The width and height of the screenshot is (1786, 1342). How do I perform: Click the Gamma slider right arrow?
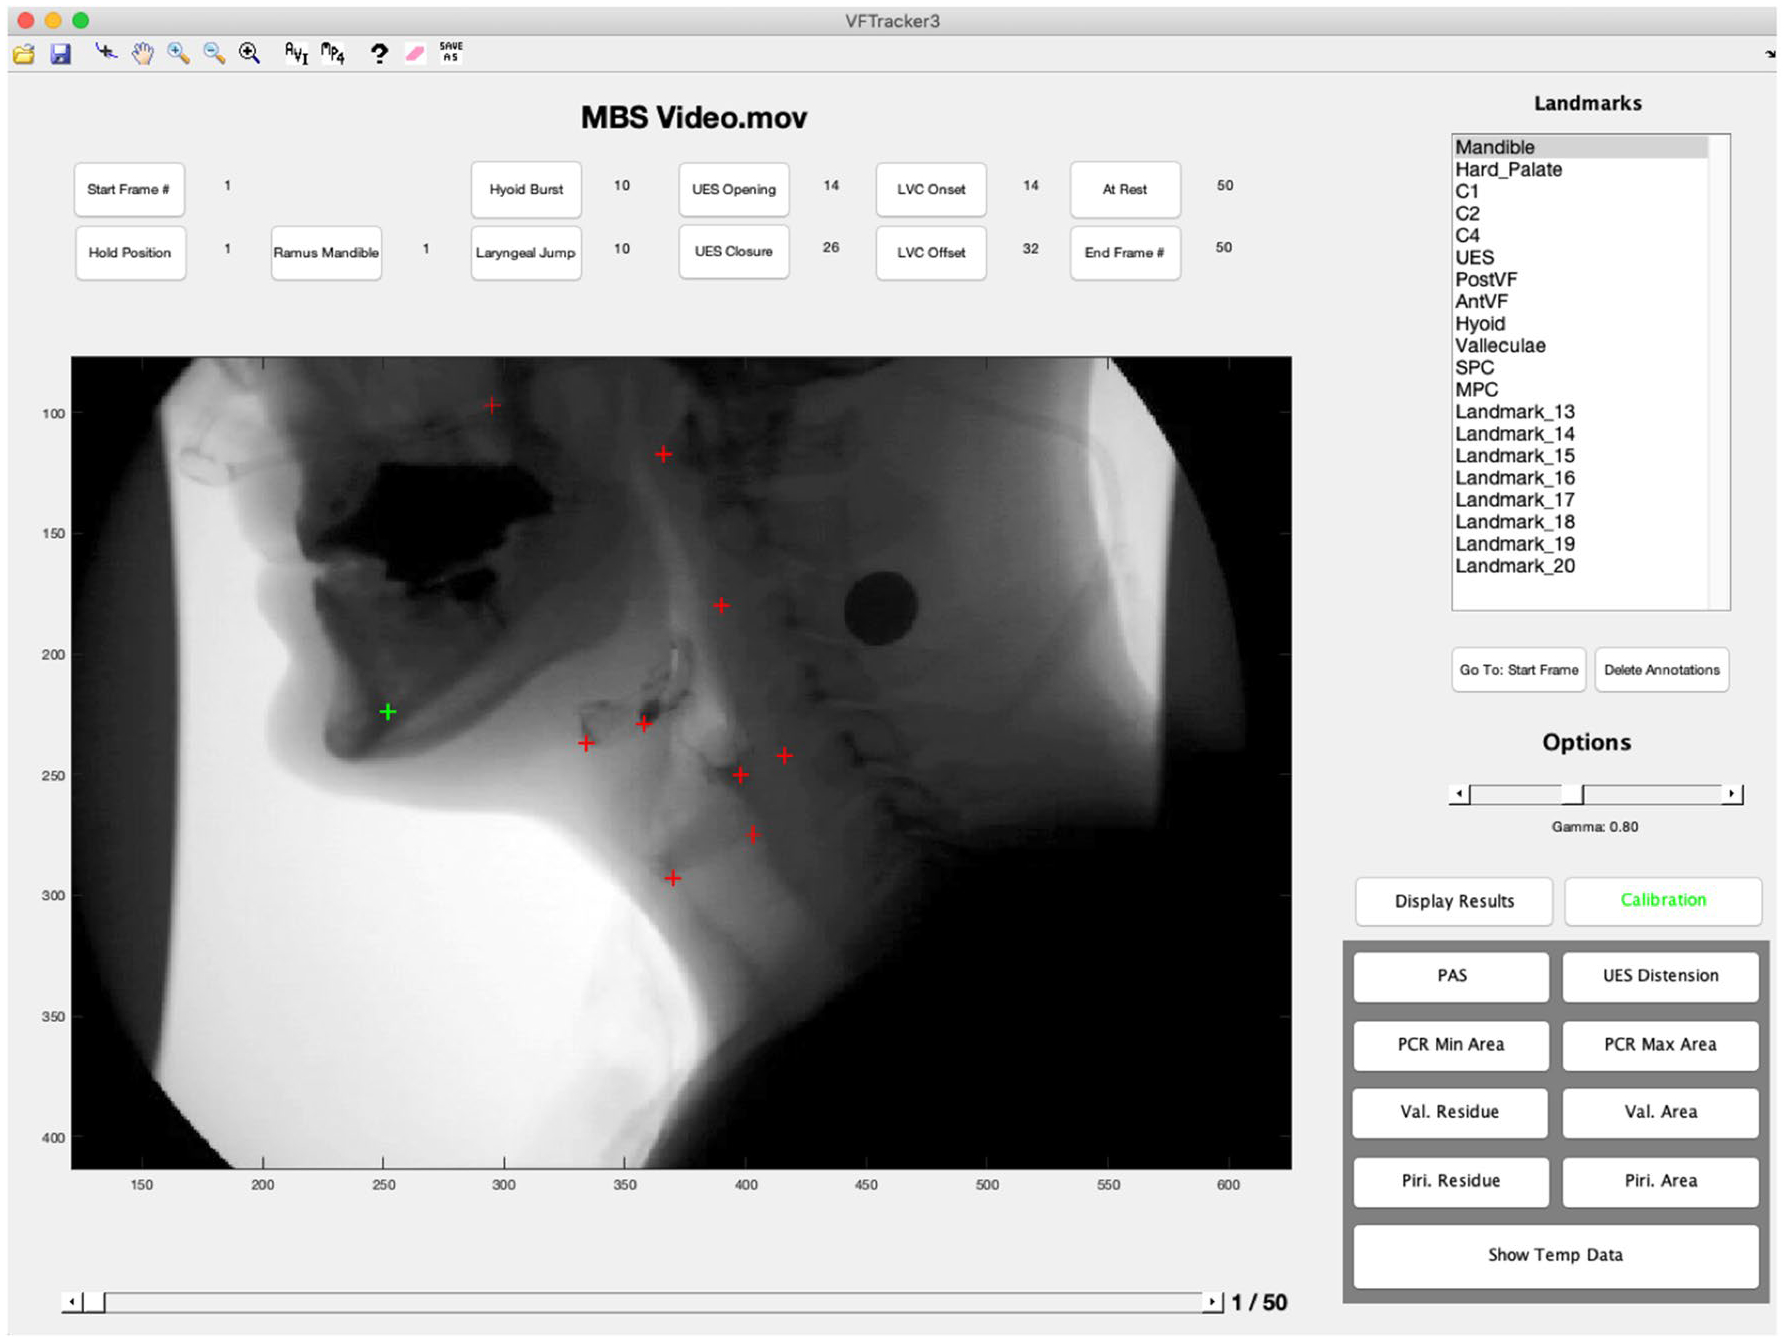[1732, 795]
